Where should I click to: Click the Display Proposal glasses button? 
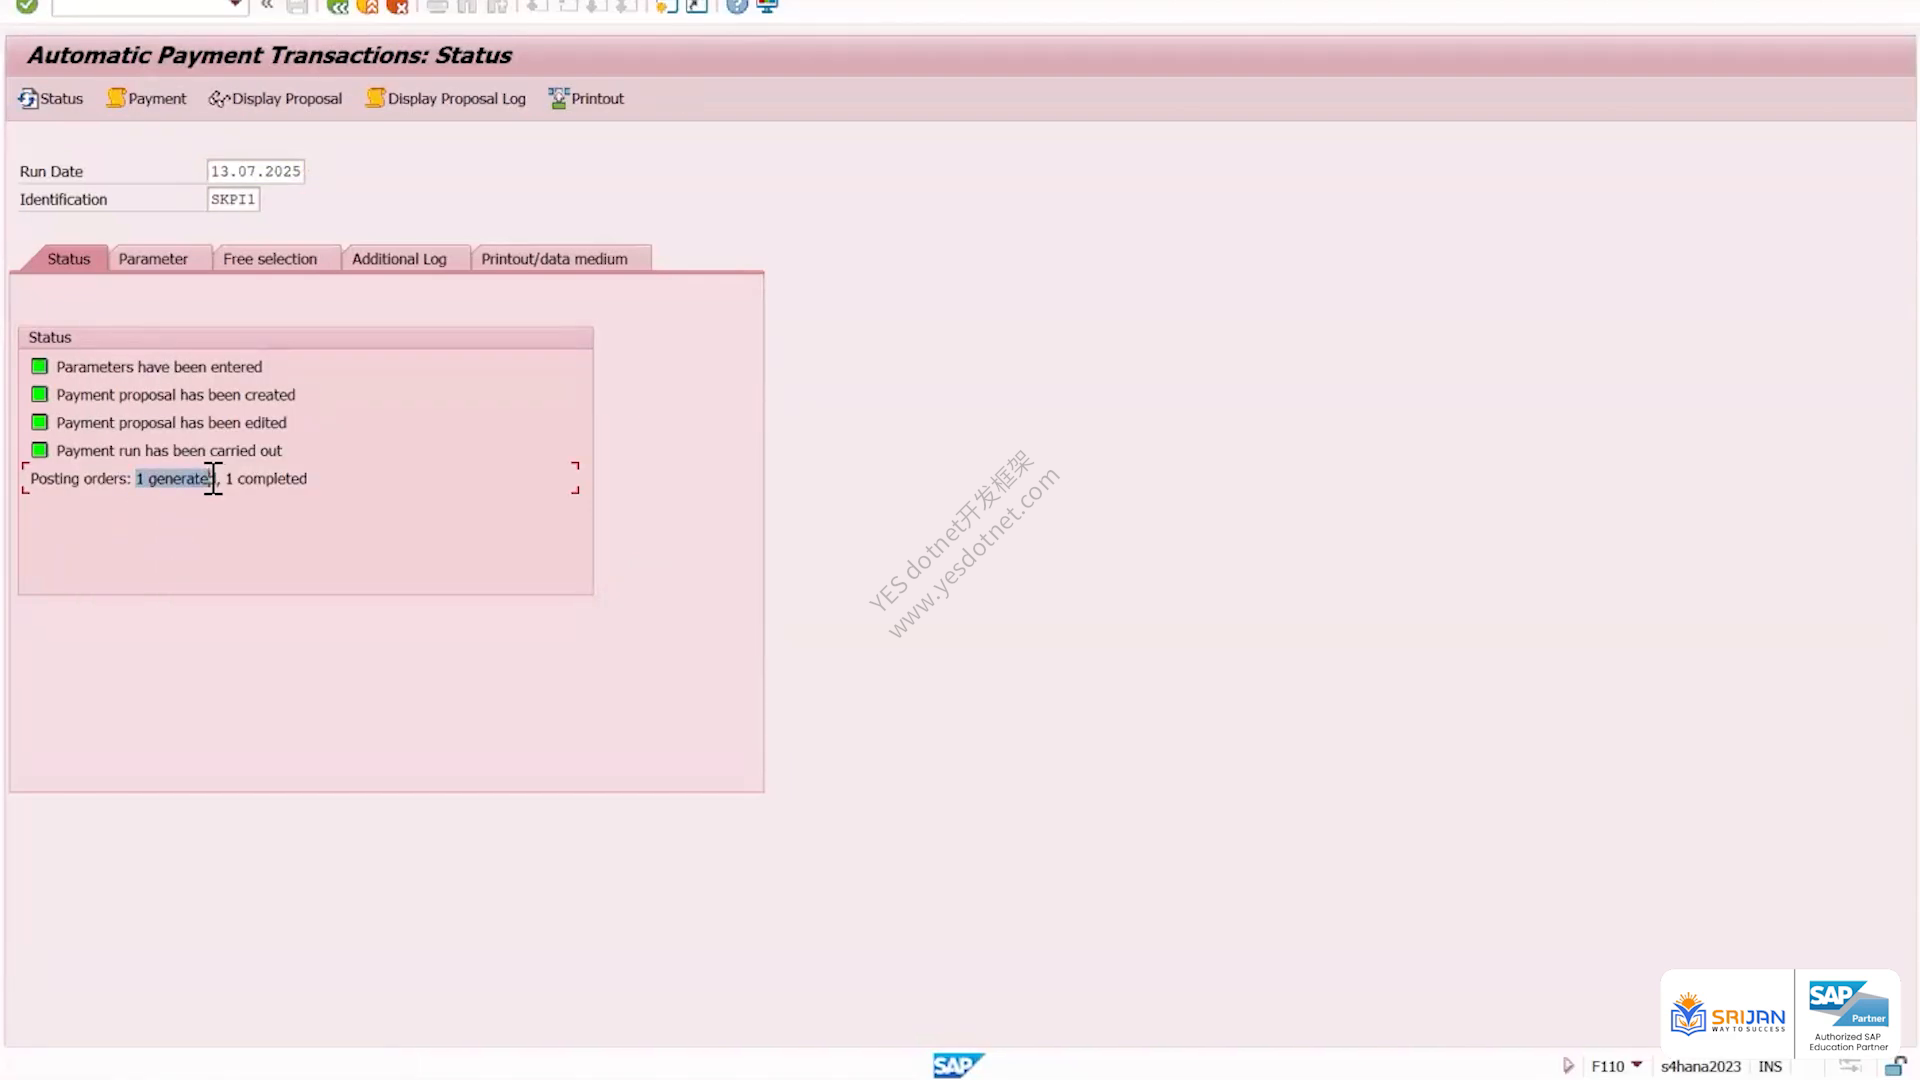click(x=275, y=98)
